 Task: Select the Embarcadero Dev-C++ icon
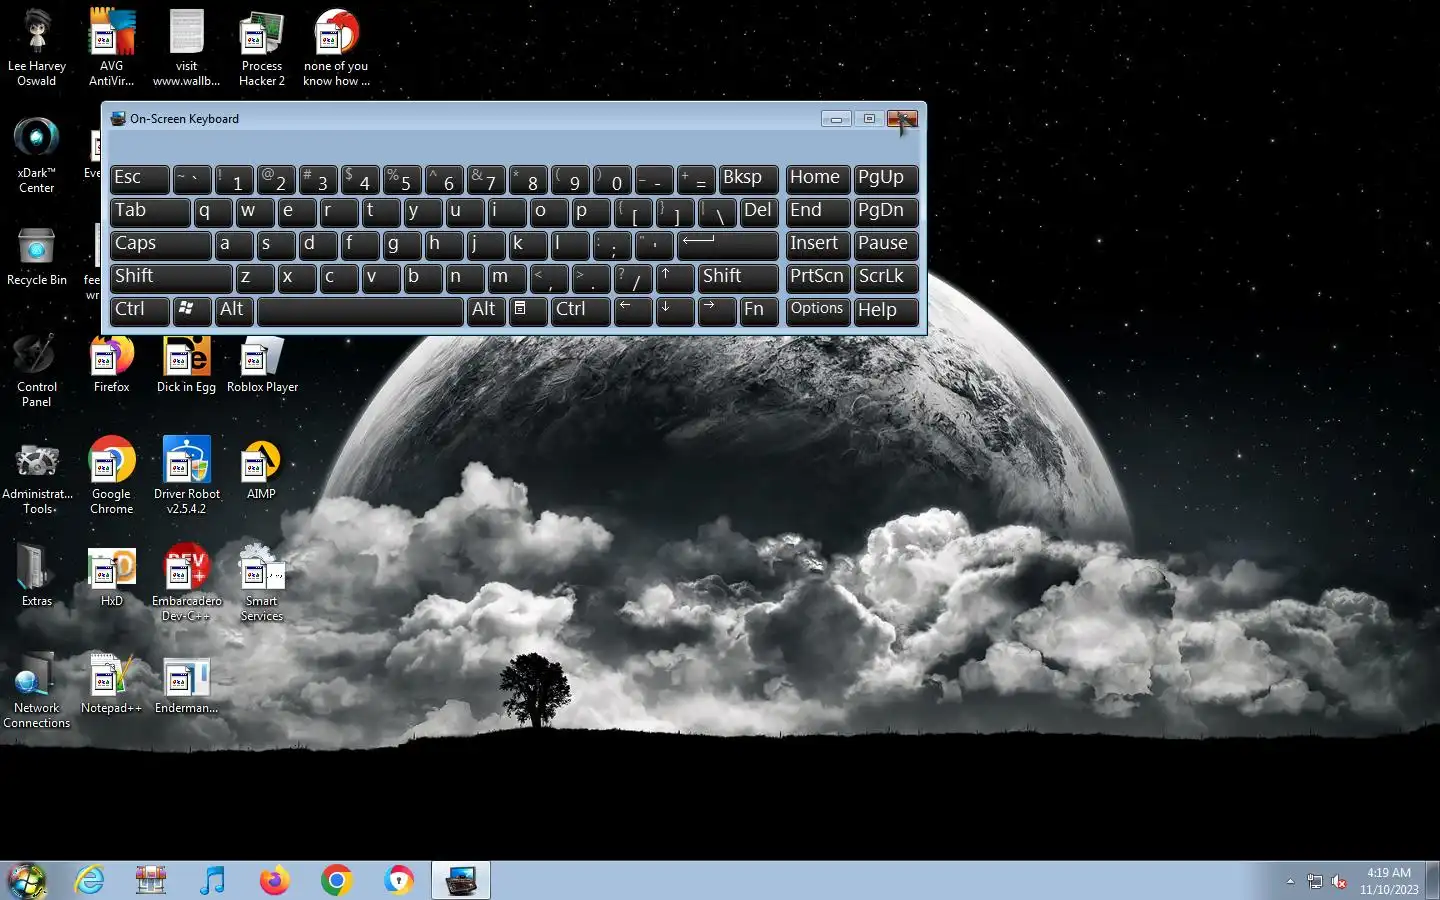coord(187,584)
